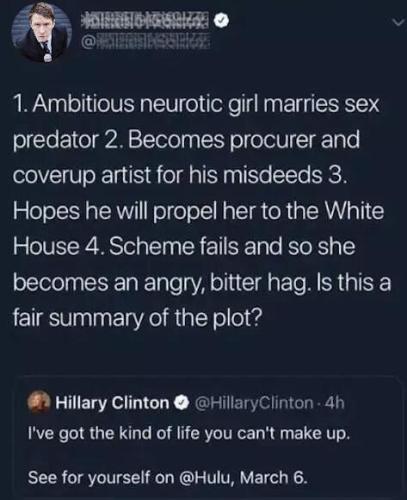Screen dimensions: 407x500
Task: Click the author's blue verified badge
Action: [221, 22]
